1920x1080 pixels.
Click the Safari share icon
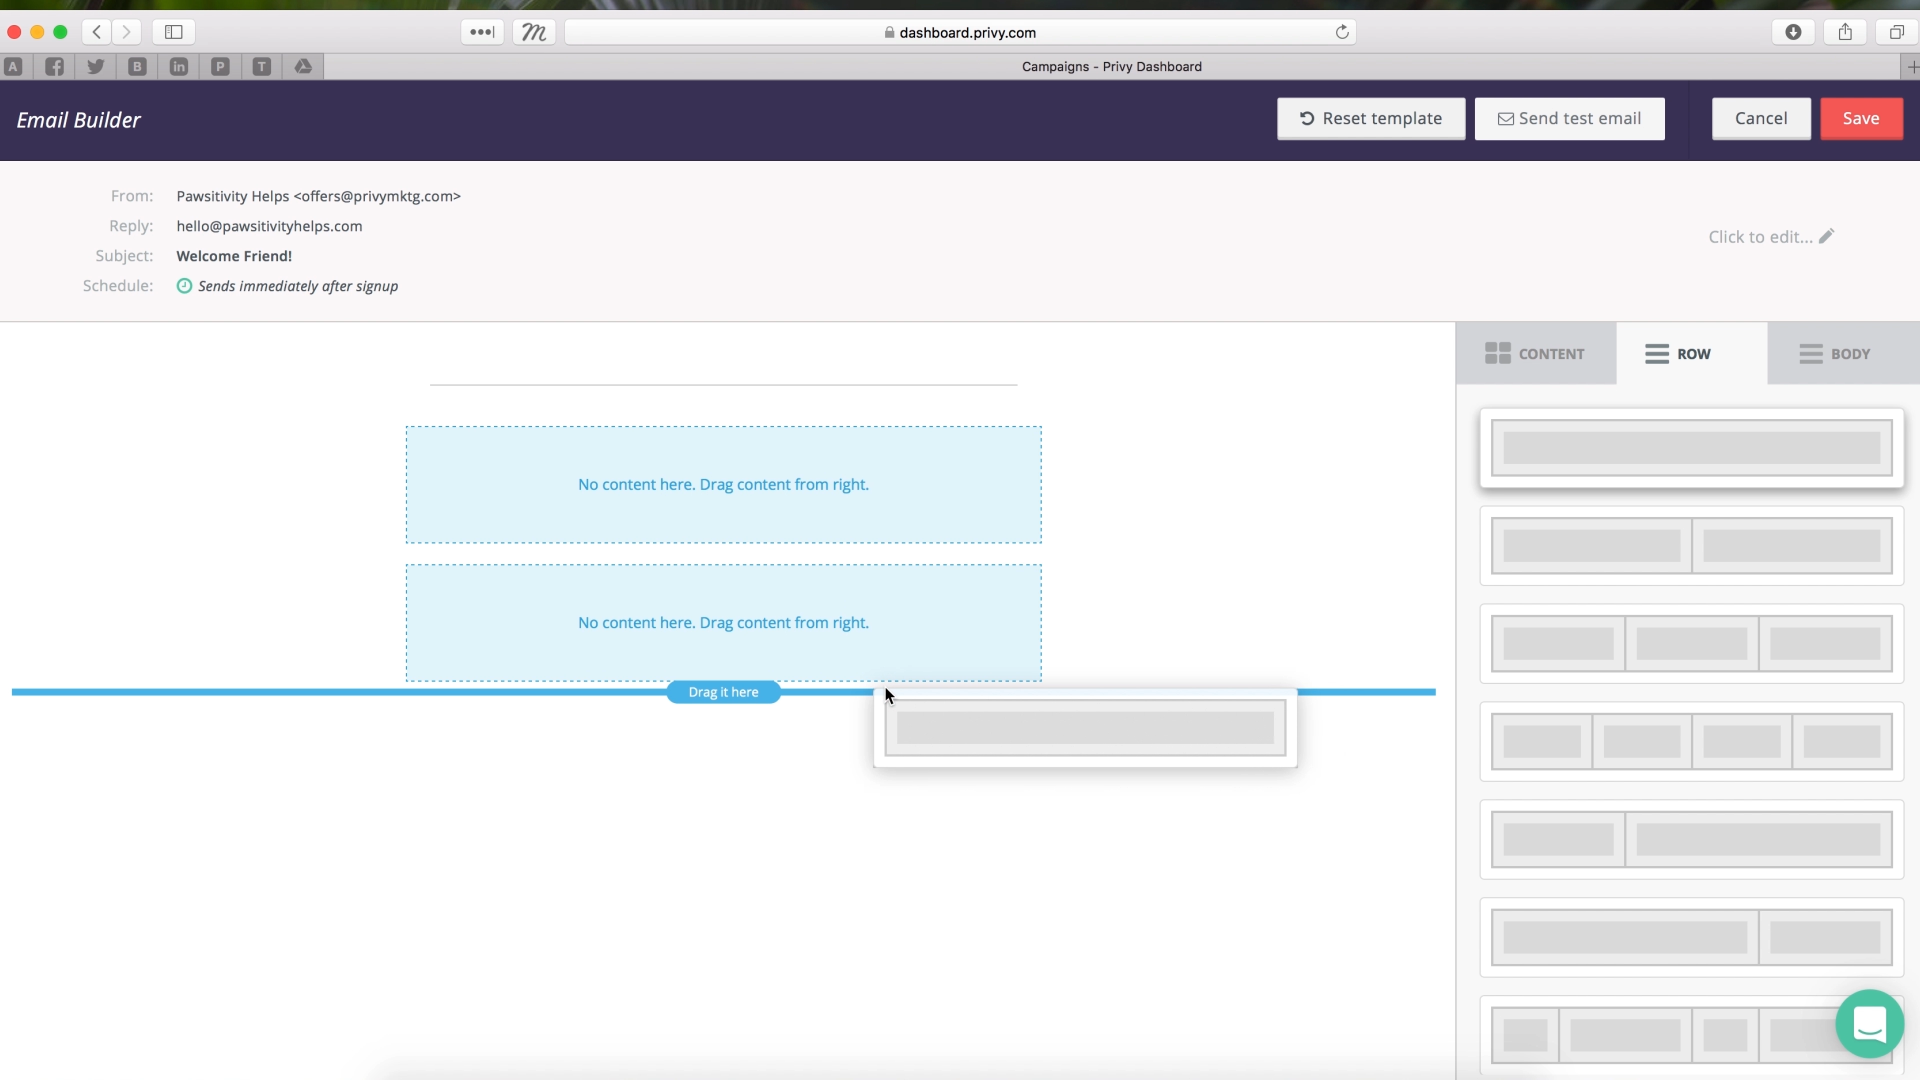coord(1845,32)
